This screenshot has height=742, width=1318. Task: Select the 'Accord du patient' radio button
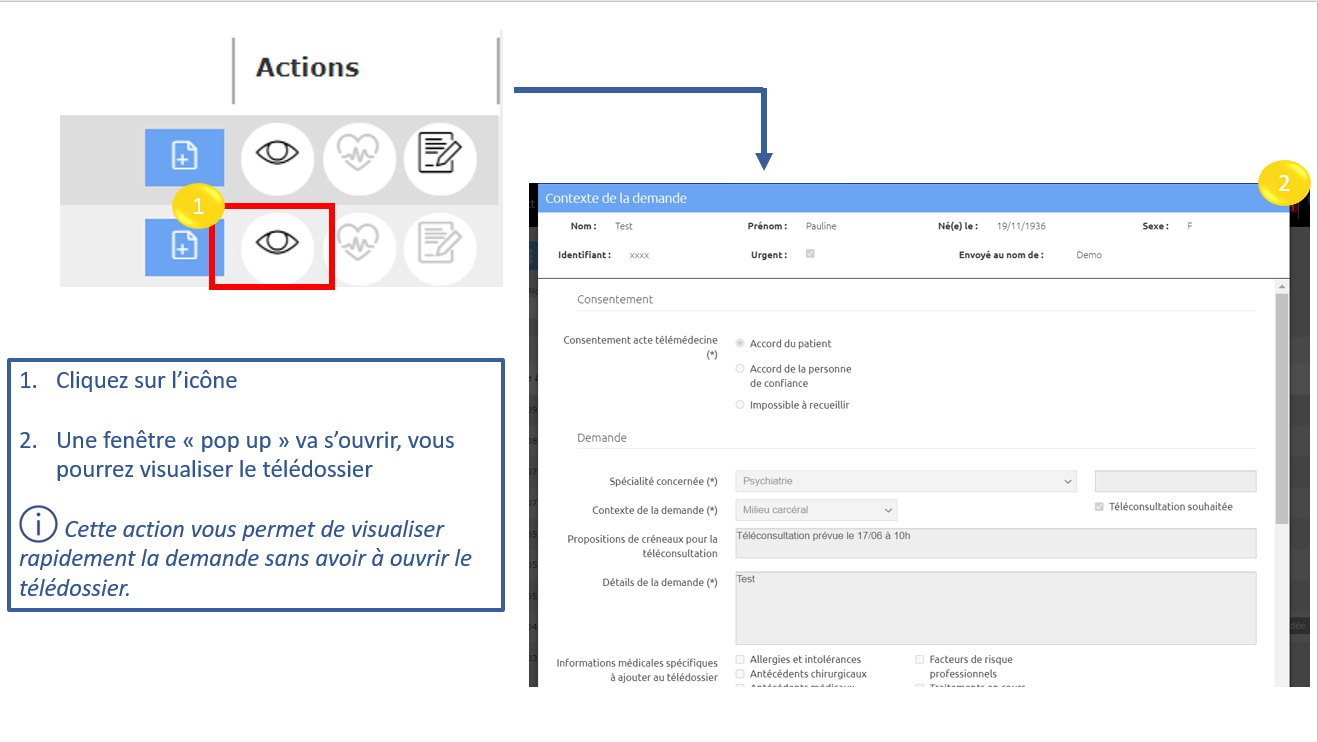[x=740, y=344]
